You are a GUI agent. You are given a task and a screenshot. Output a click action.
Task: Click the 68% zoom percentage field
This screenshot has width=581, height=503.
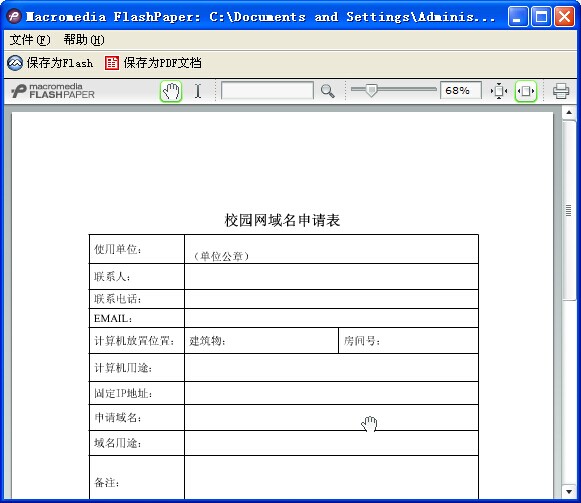461,90
